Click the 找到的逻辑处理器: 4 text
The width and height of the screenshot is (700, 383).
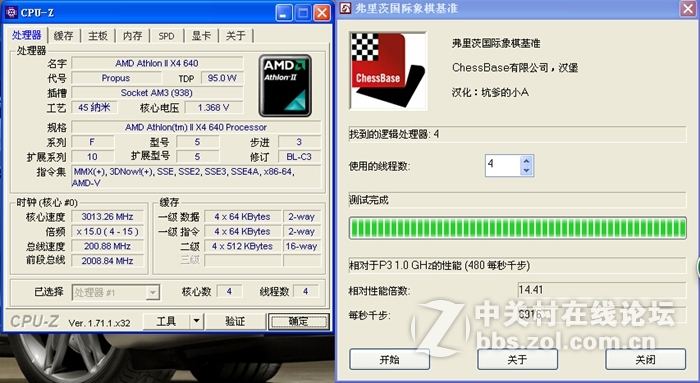(x=394, y=134)
